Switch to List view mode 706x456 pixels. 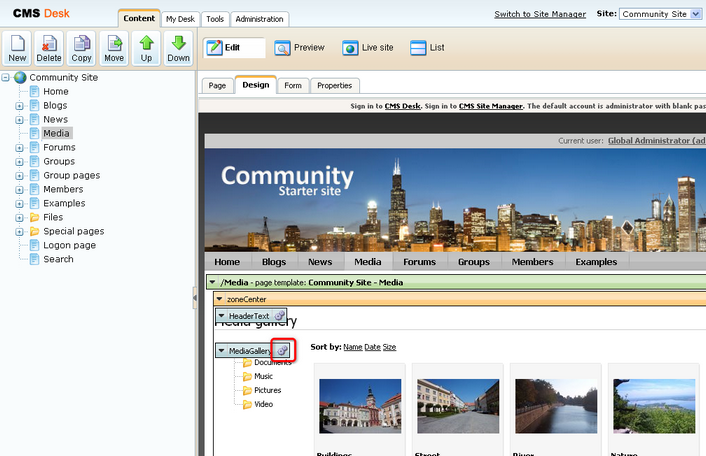tap(427, 48)
